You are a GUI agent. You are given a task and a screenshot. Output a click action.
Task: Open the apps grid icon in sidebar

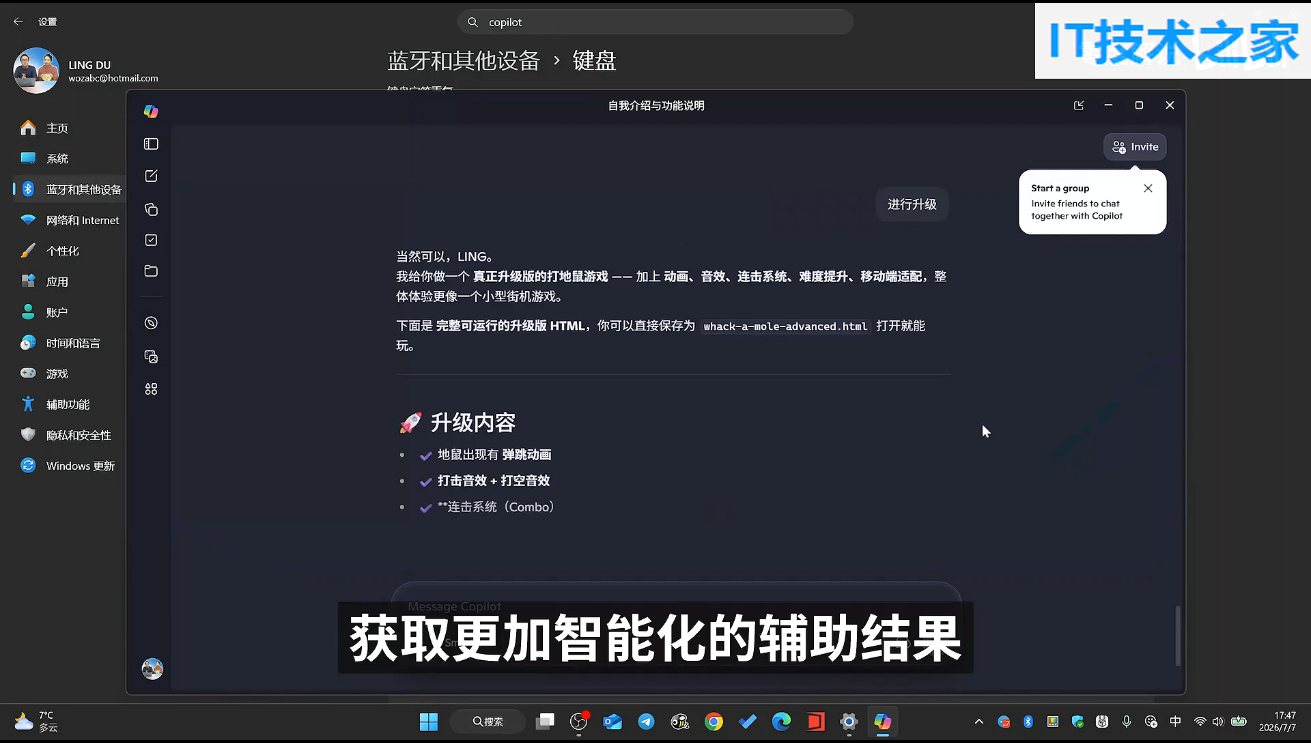[151, 389]
